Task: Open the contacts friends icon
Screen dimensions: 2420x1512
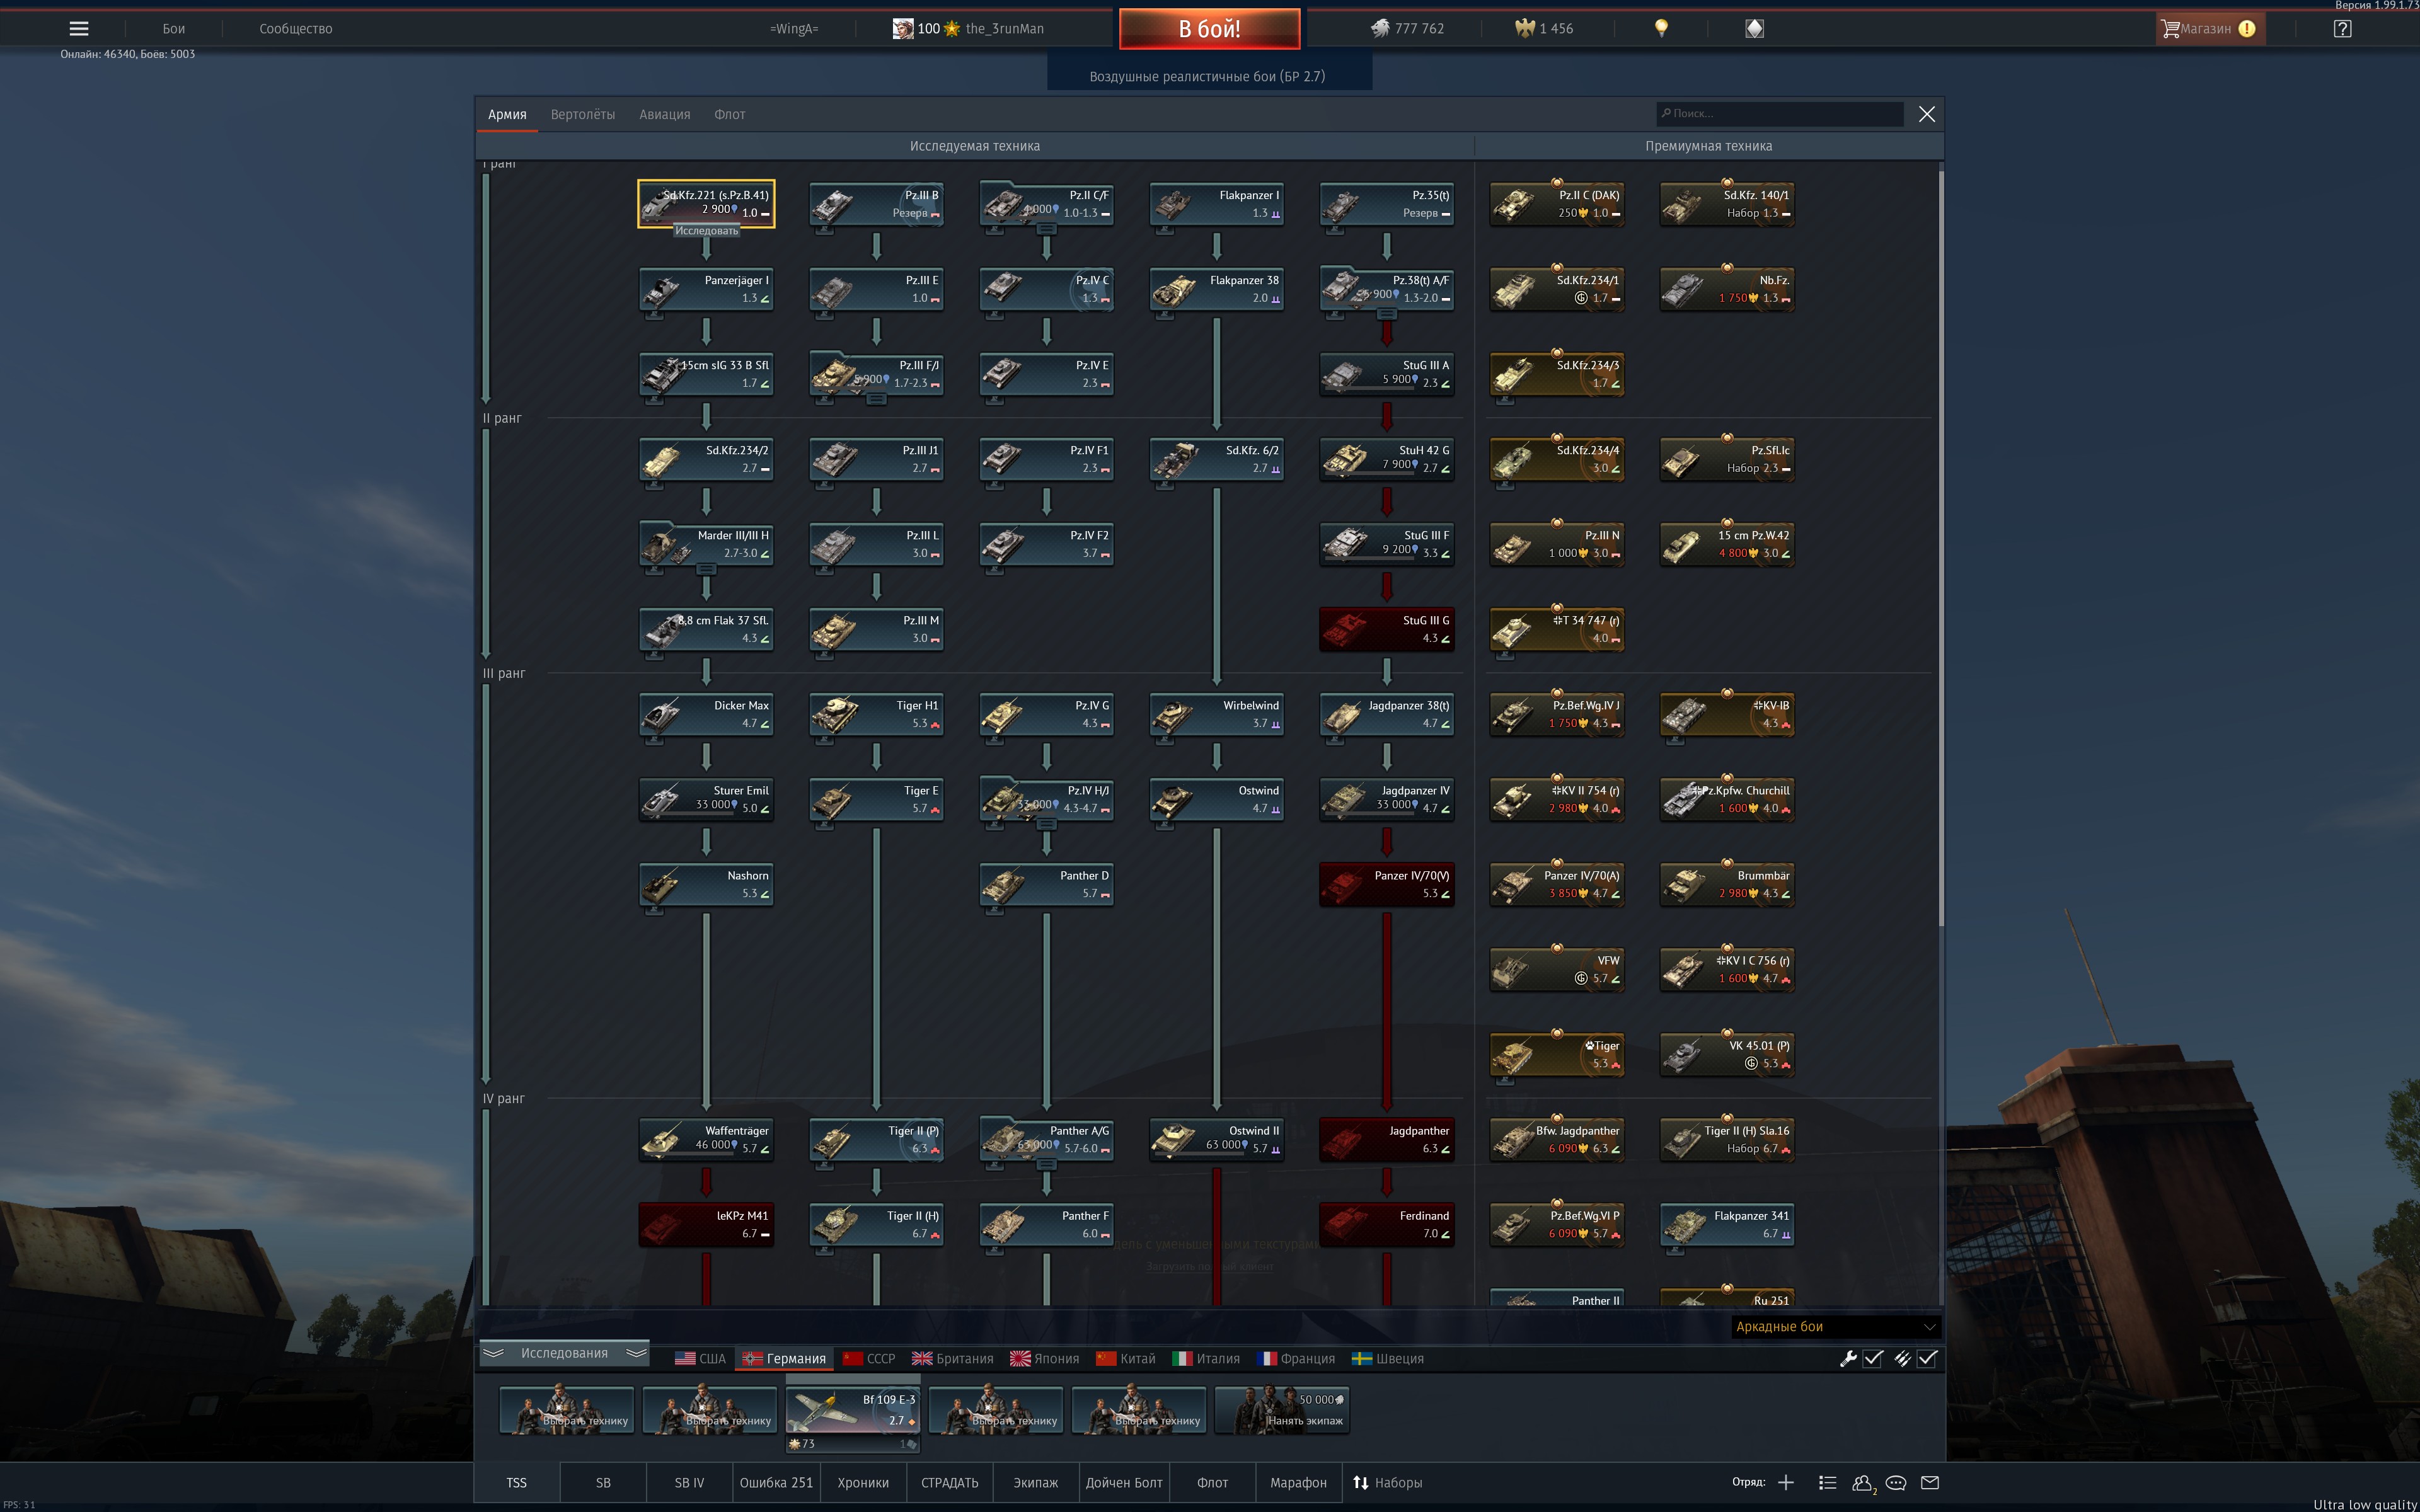Action: (1863, 1483)
